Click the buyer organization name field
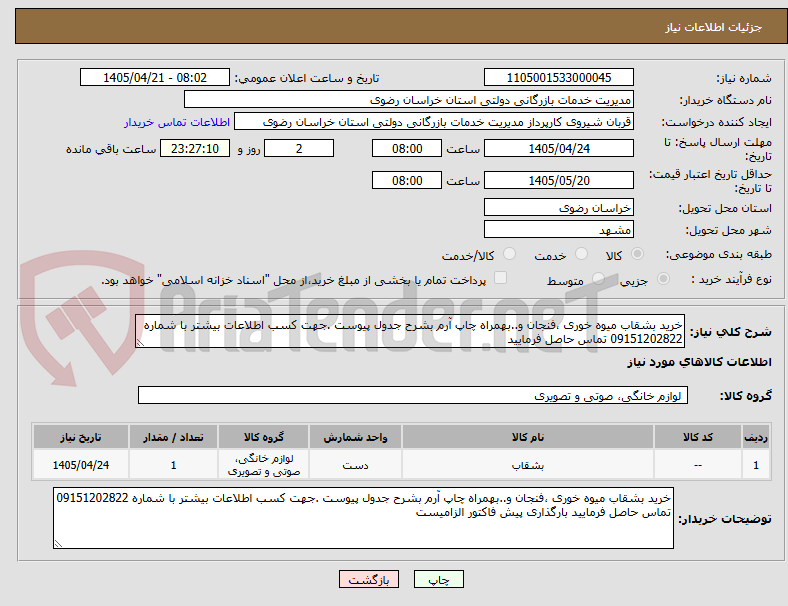Viewport: 788px width, 606px height. click(x=409, y=99)
